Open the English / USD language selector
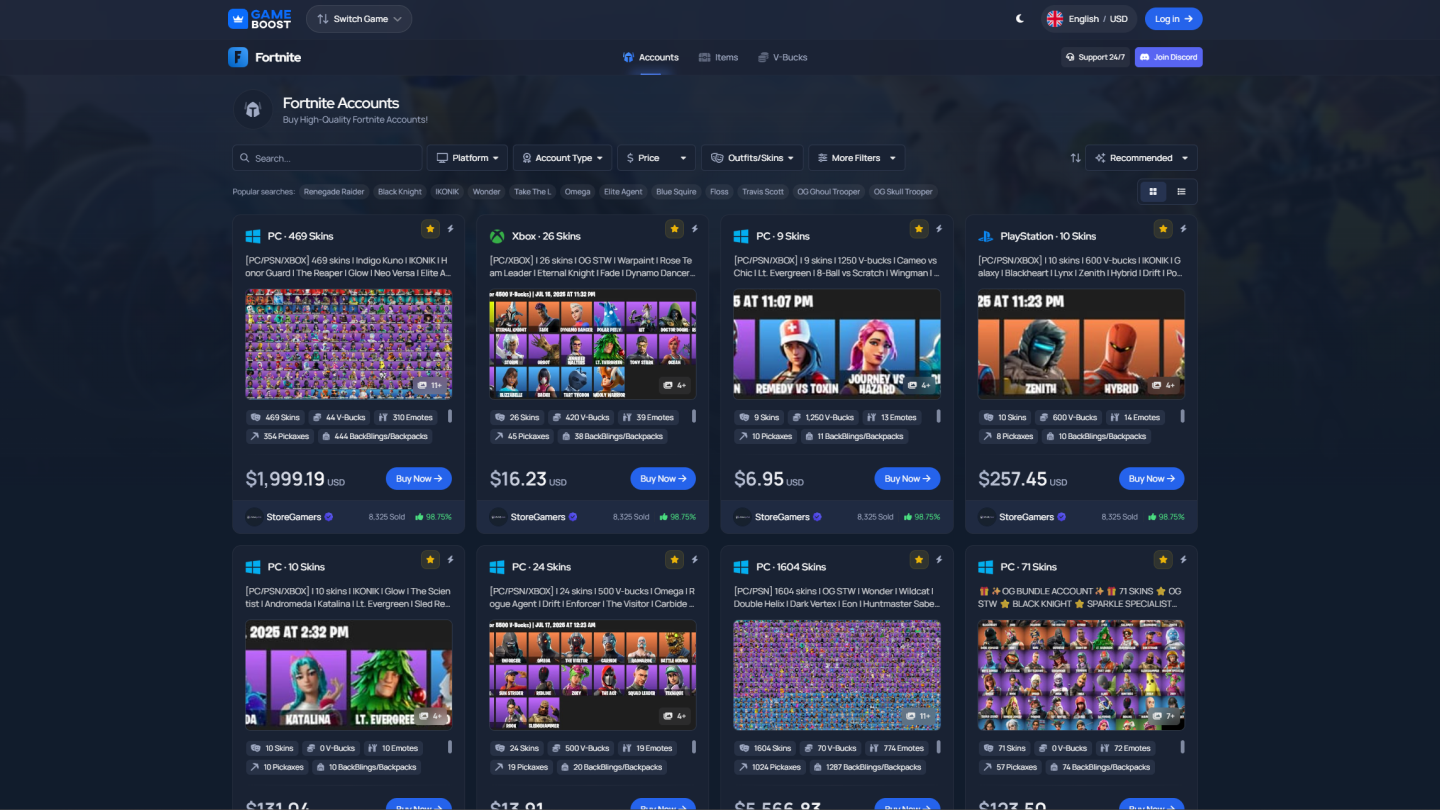1440x810 pixels. click(1088, 19)
